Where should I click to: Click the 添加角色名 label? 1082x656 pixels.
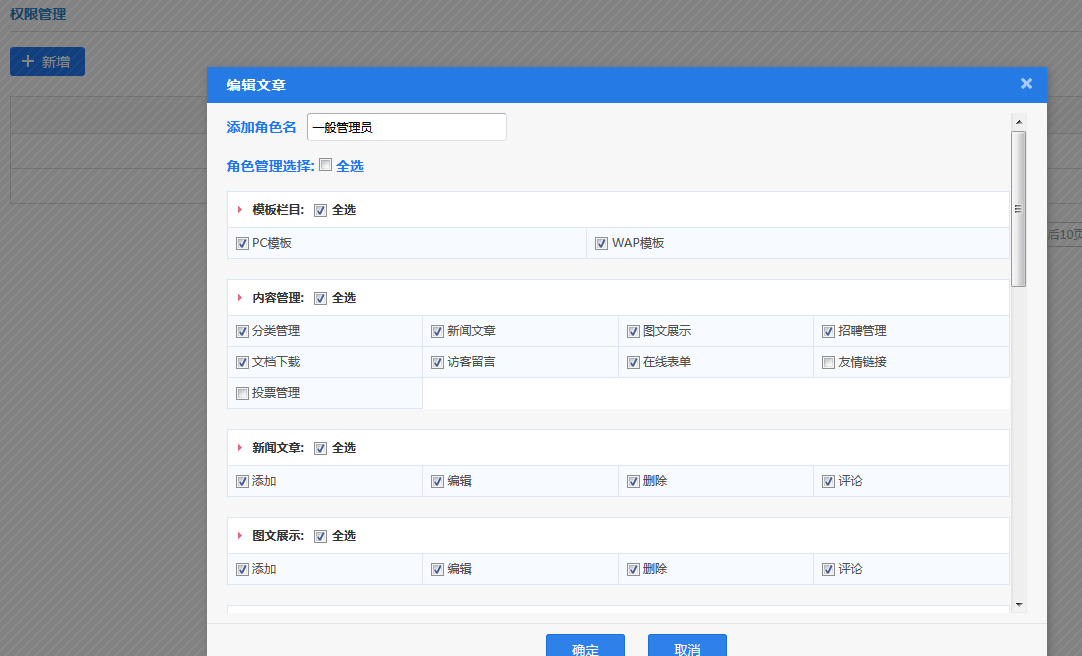pyautogui.click(x=261, y=128)
